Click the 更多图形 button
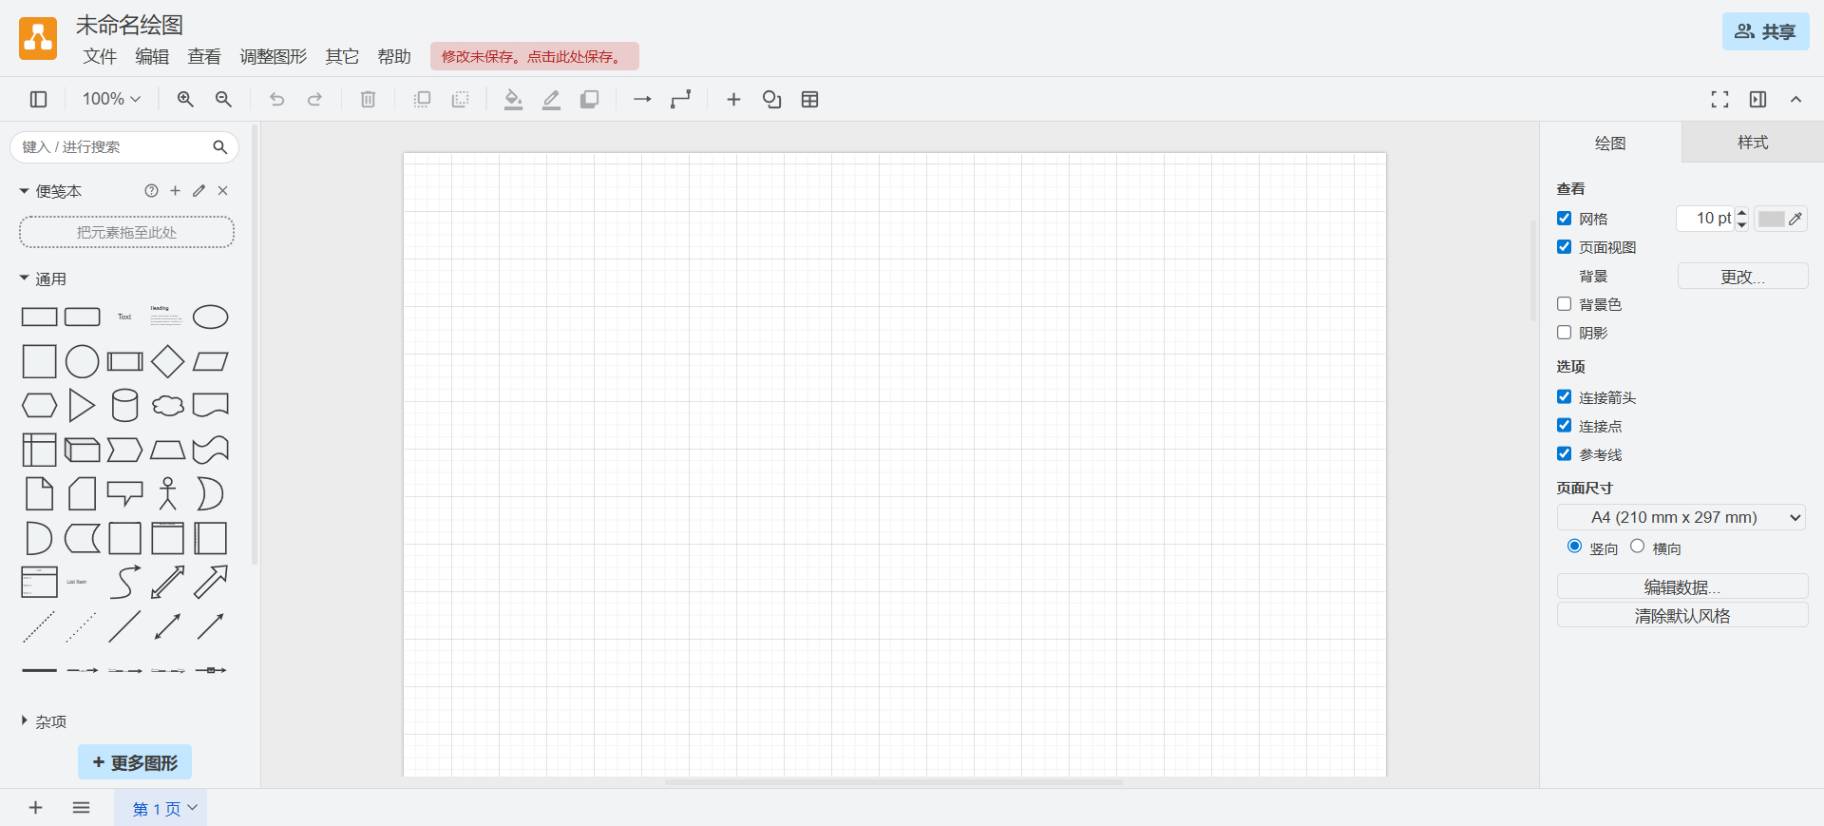 [x=135, y=762]
